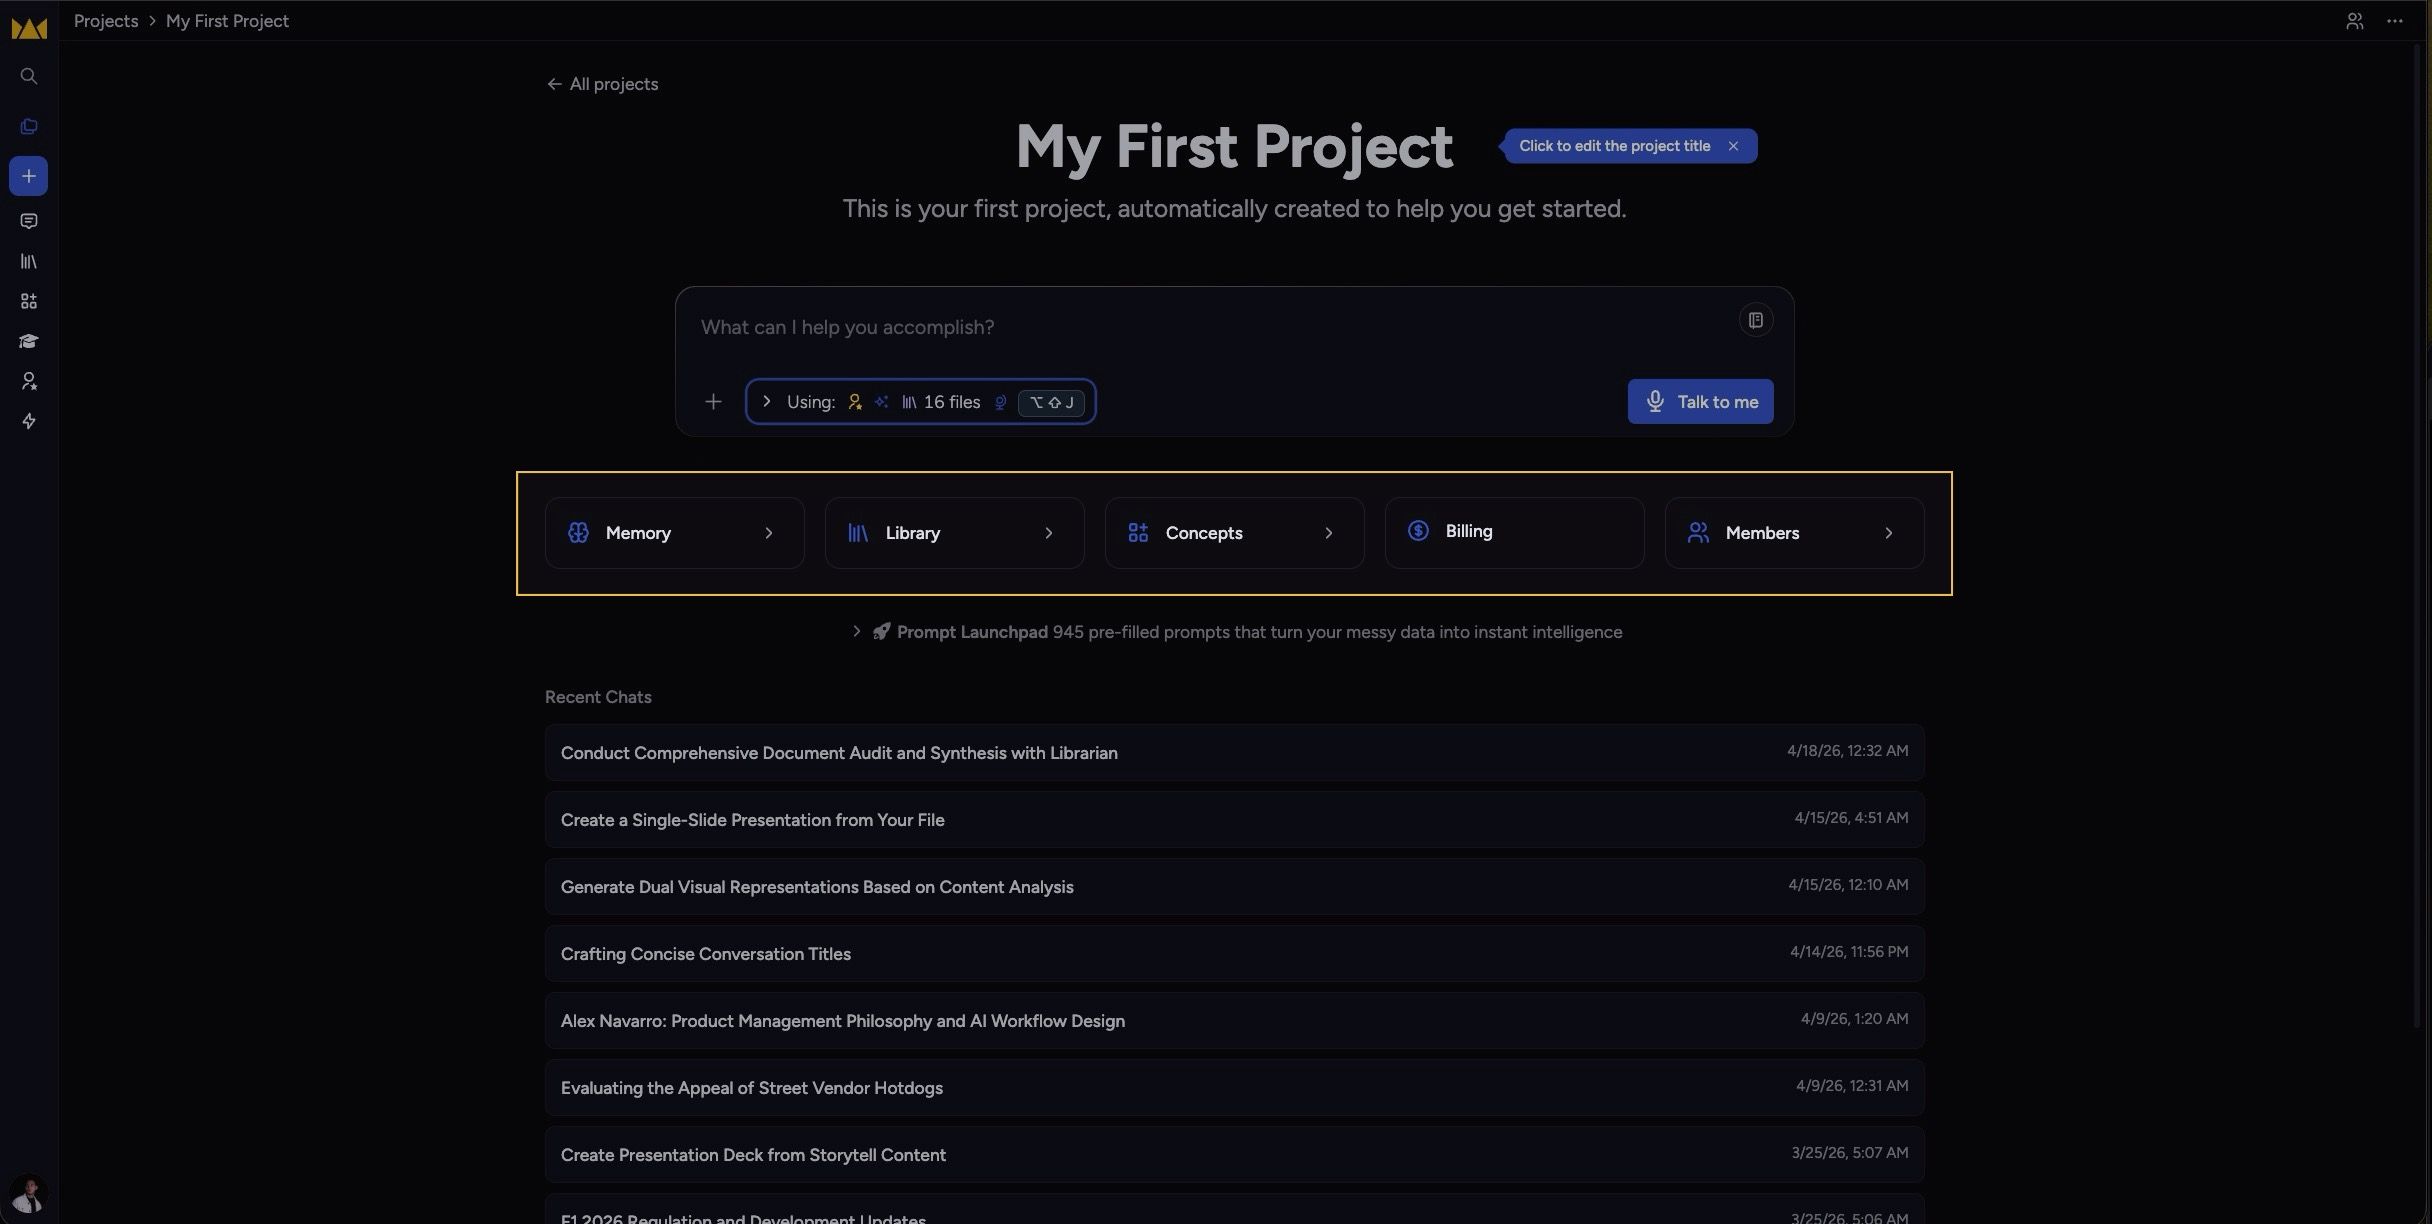Open the Billing card
This screenshot has width=2432, height=1224.
pyautogui.click(x=1514, y=533)
